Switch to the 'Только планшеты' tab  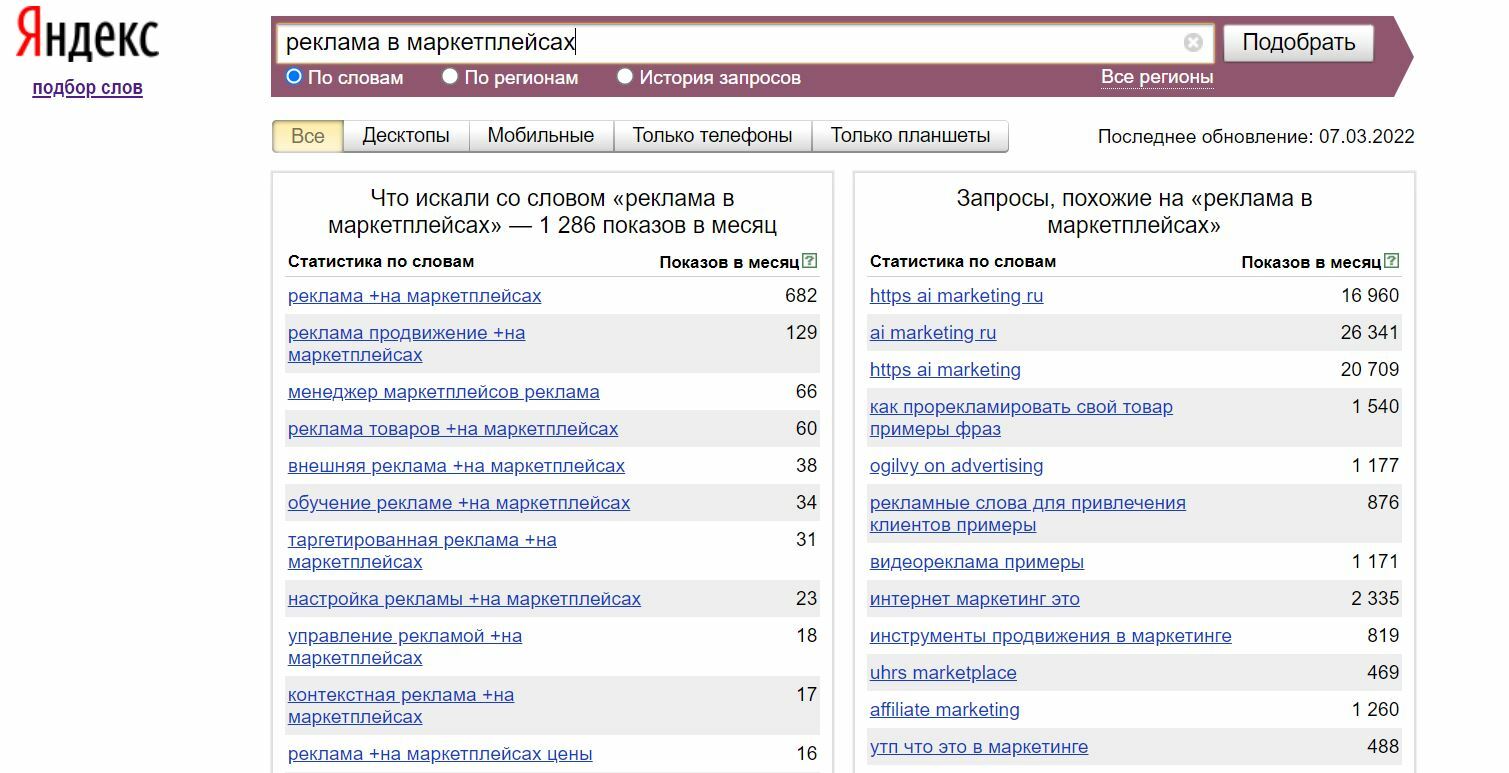point(910,136)
